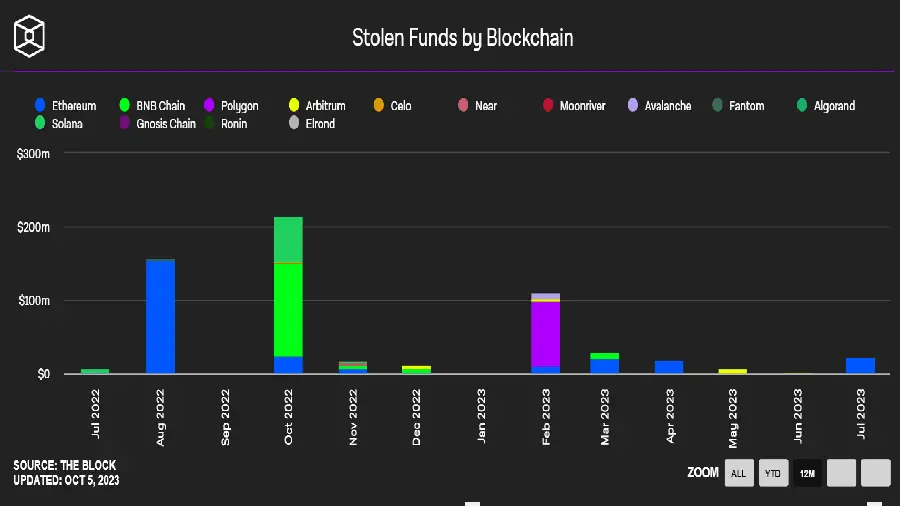Set zoom range to ALL

(739, 473)
